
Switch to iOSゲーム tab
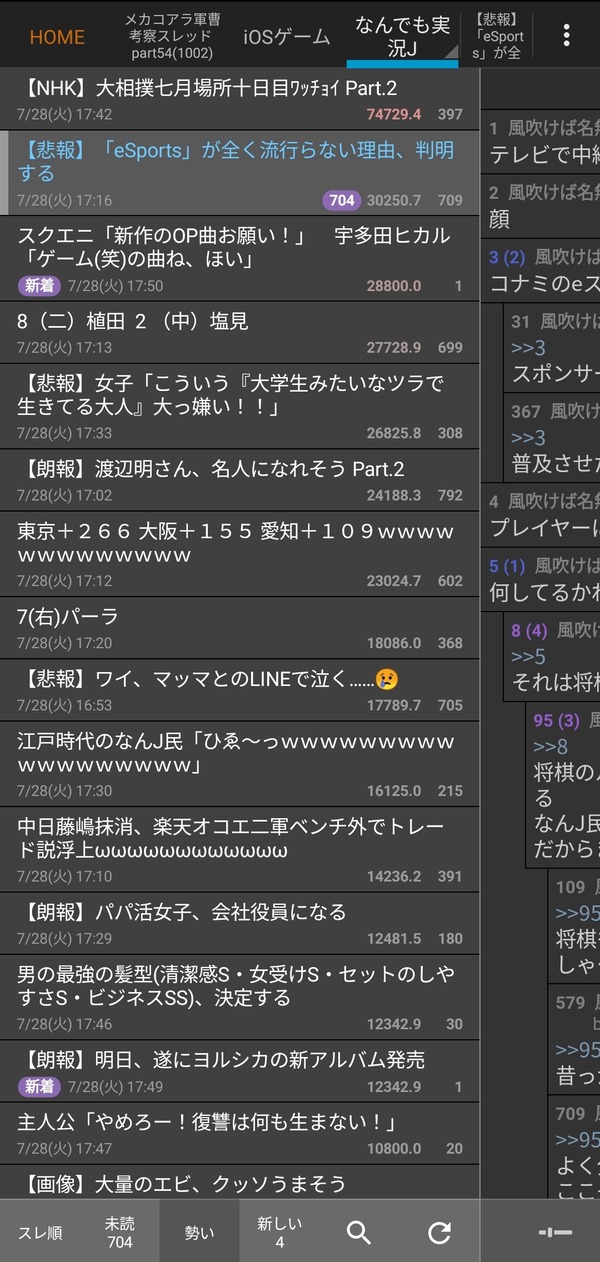click(x=286, y=37)
